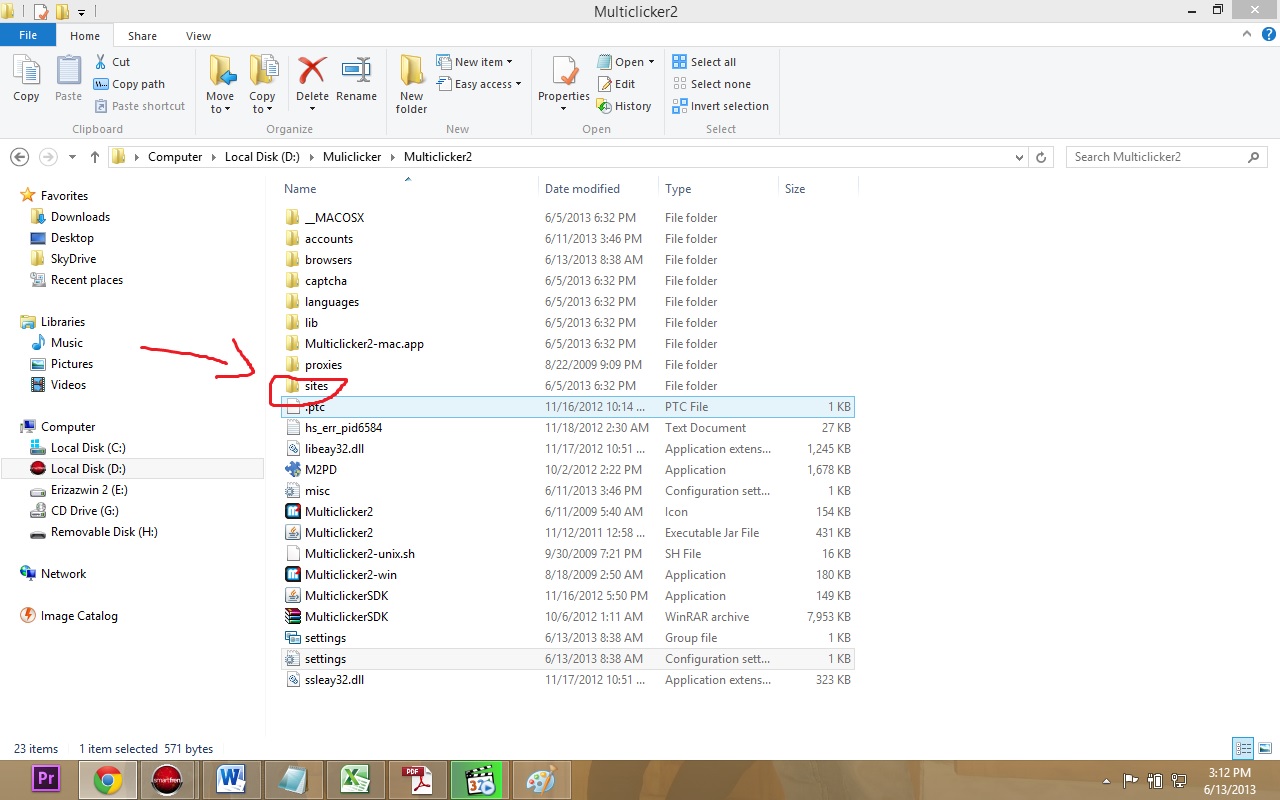Screen dimensions: 1280x800
Task: Open the File menu
Action: click(x=28, y=34)
